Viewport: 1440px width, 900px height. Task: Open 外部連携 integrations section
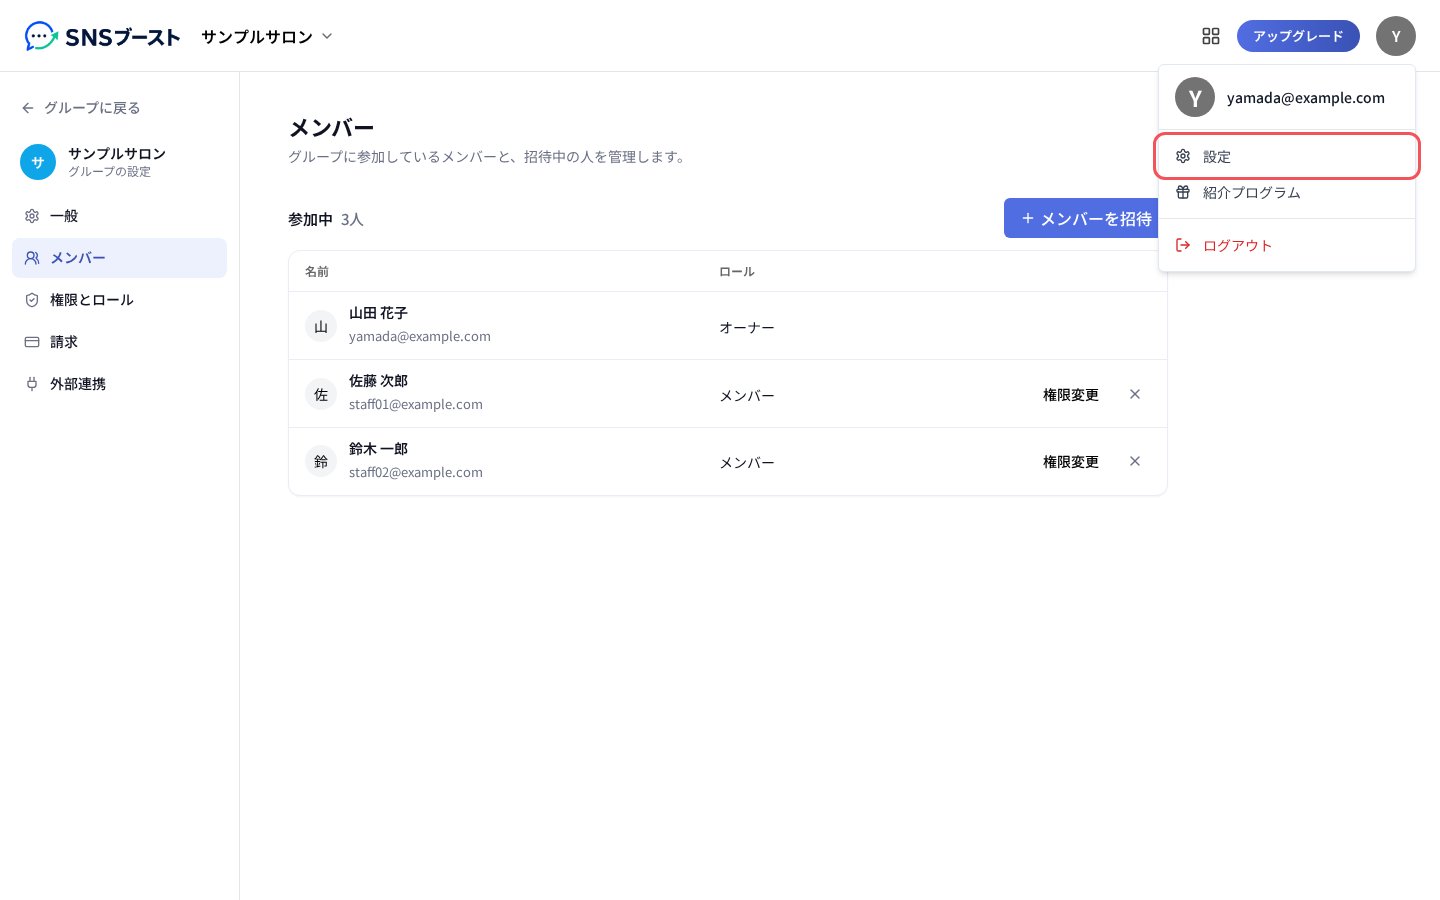coord(120,384)
